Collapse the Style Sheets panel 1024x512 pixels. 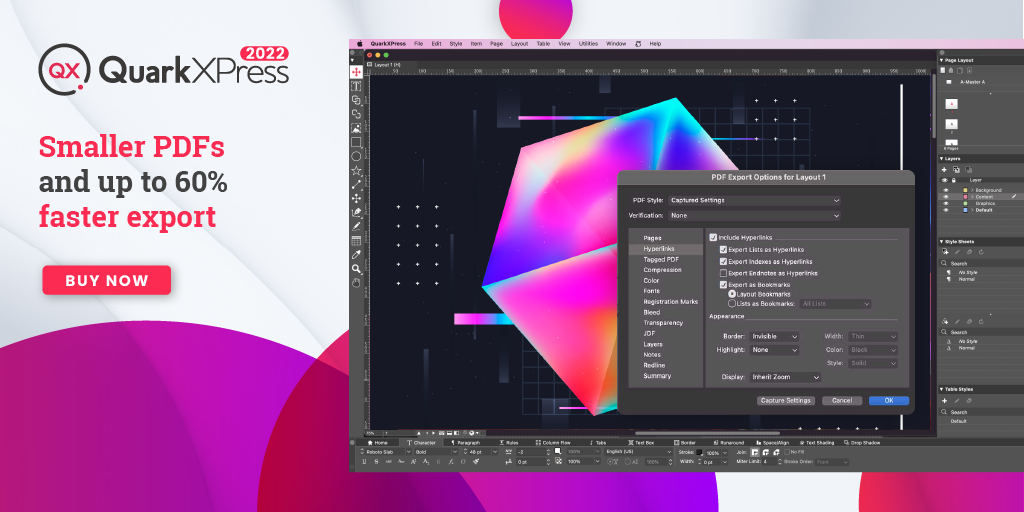coord(941,242)
